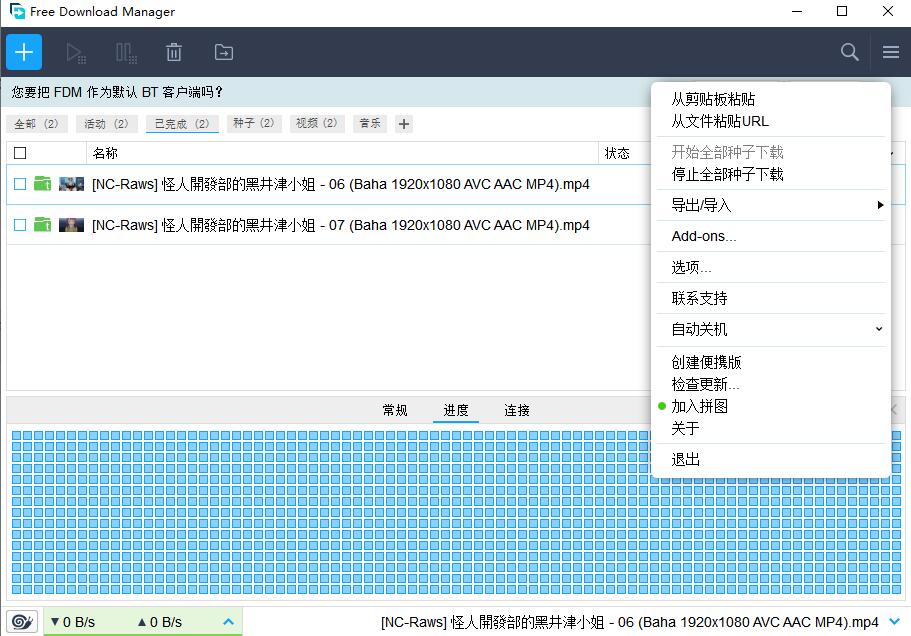
Task: Click the blue add download plus button
Action: tap(24, 52)
